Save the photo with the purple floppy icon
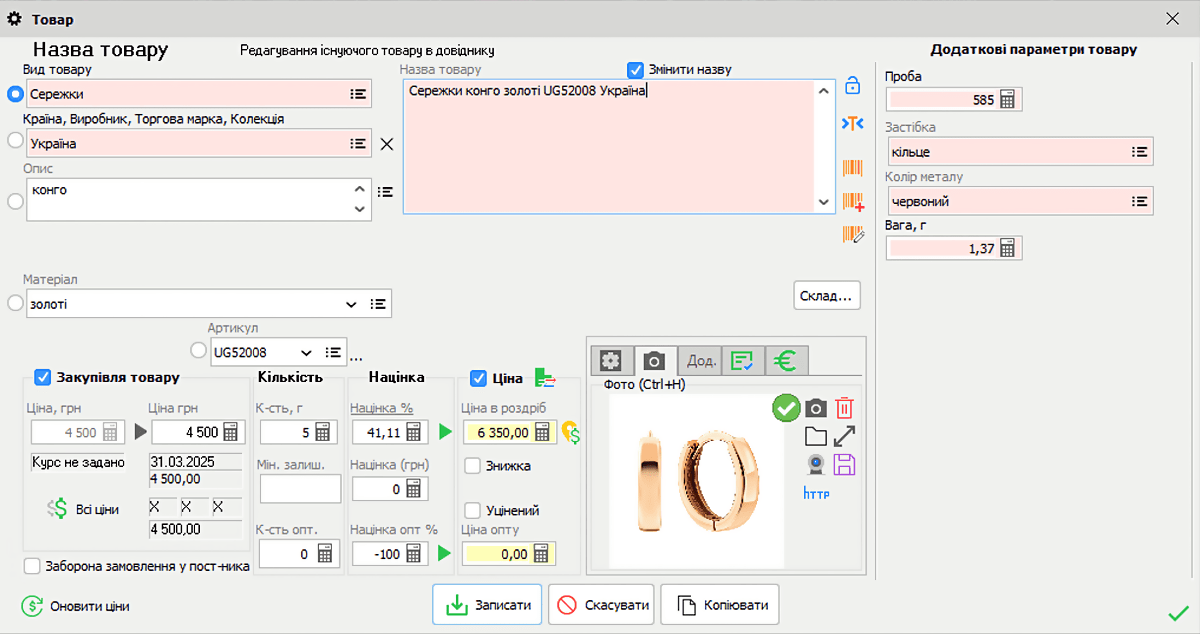1200x634 pixels. pos(843,462)
